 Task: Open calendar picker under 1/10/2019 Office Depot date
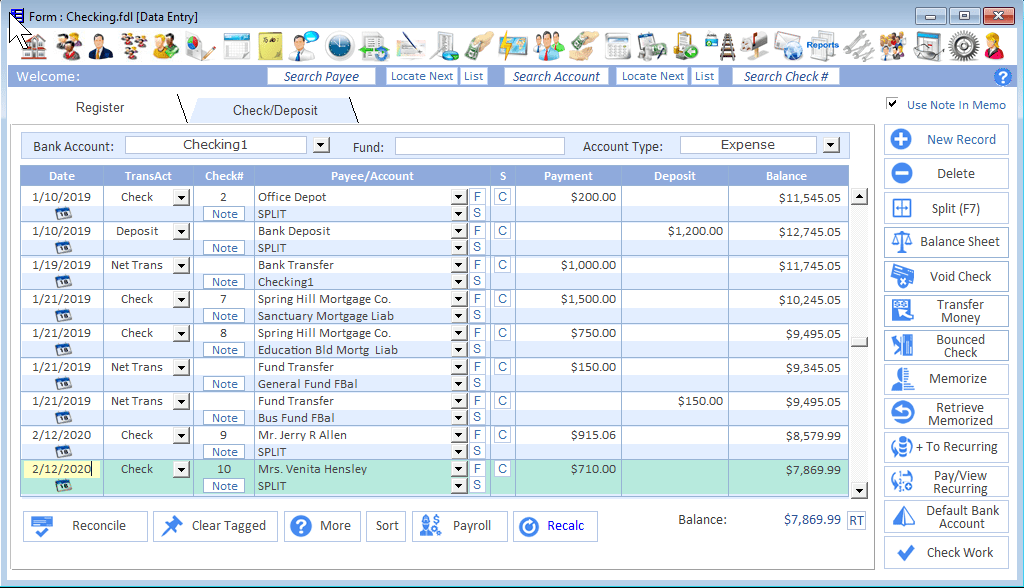[63, 214]
